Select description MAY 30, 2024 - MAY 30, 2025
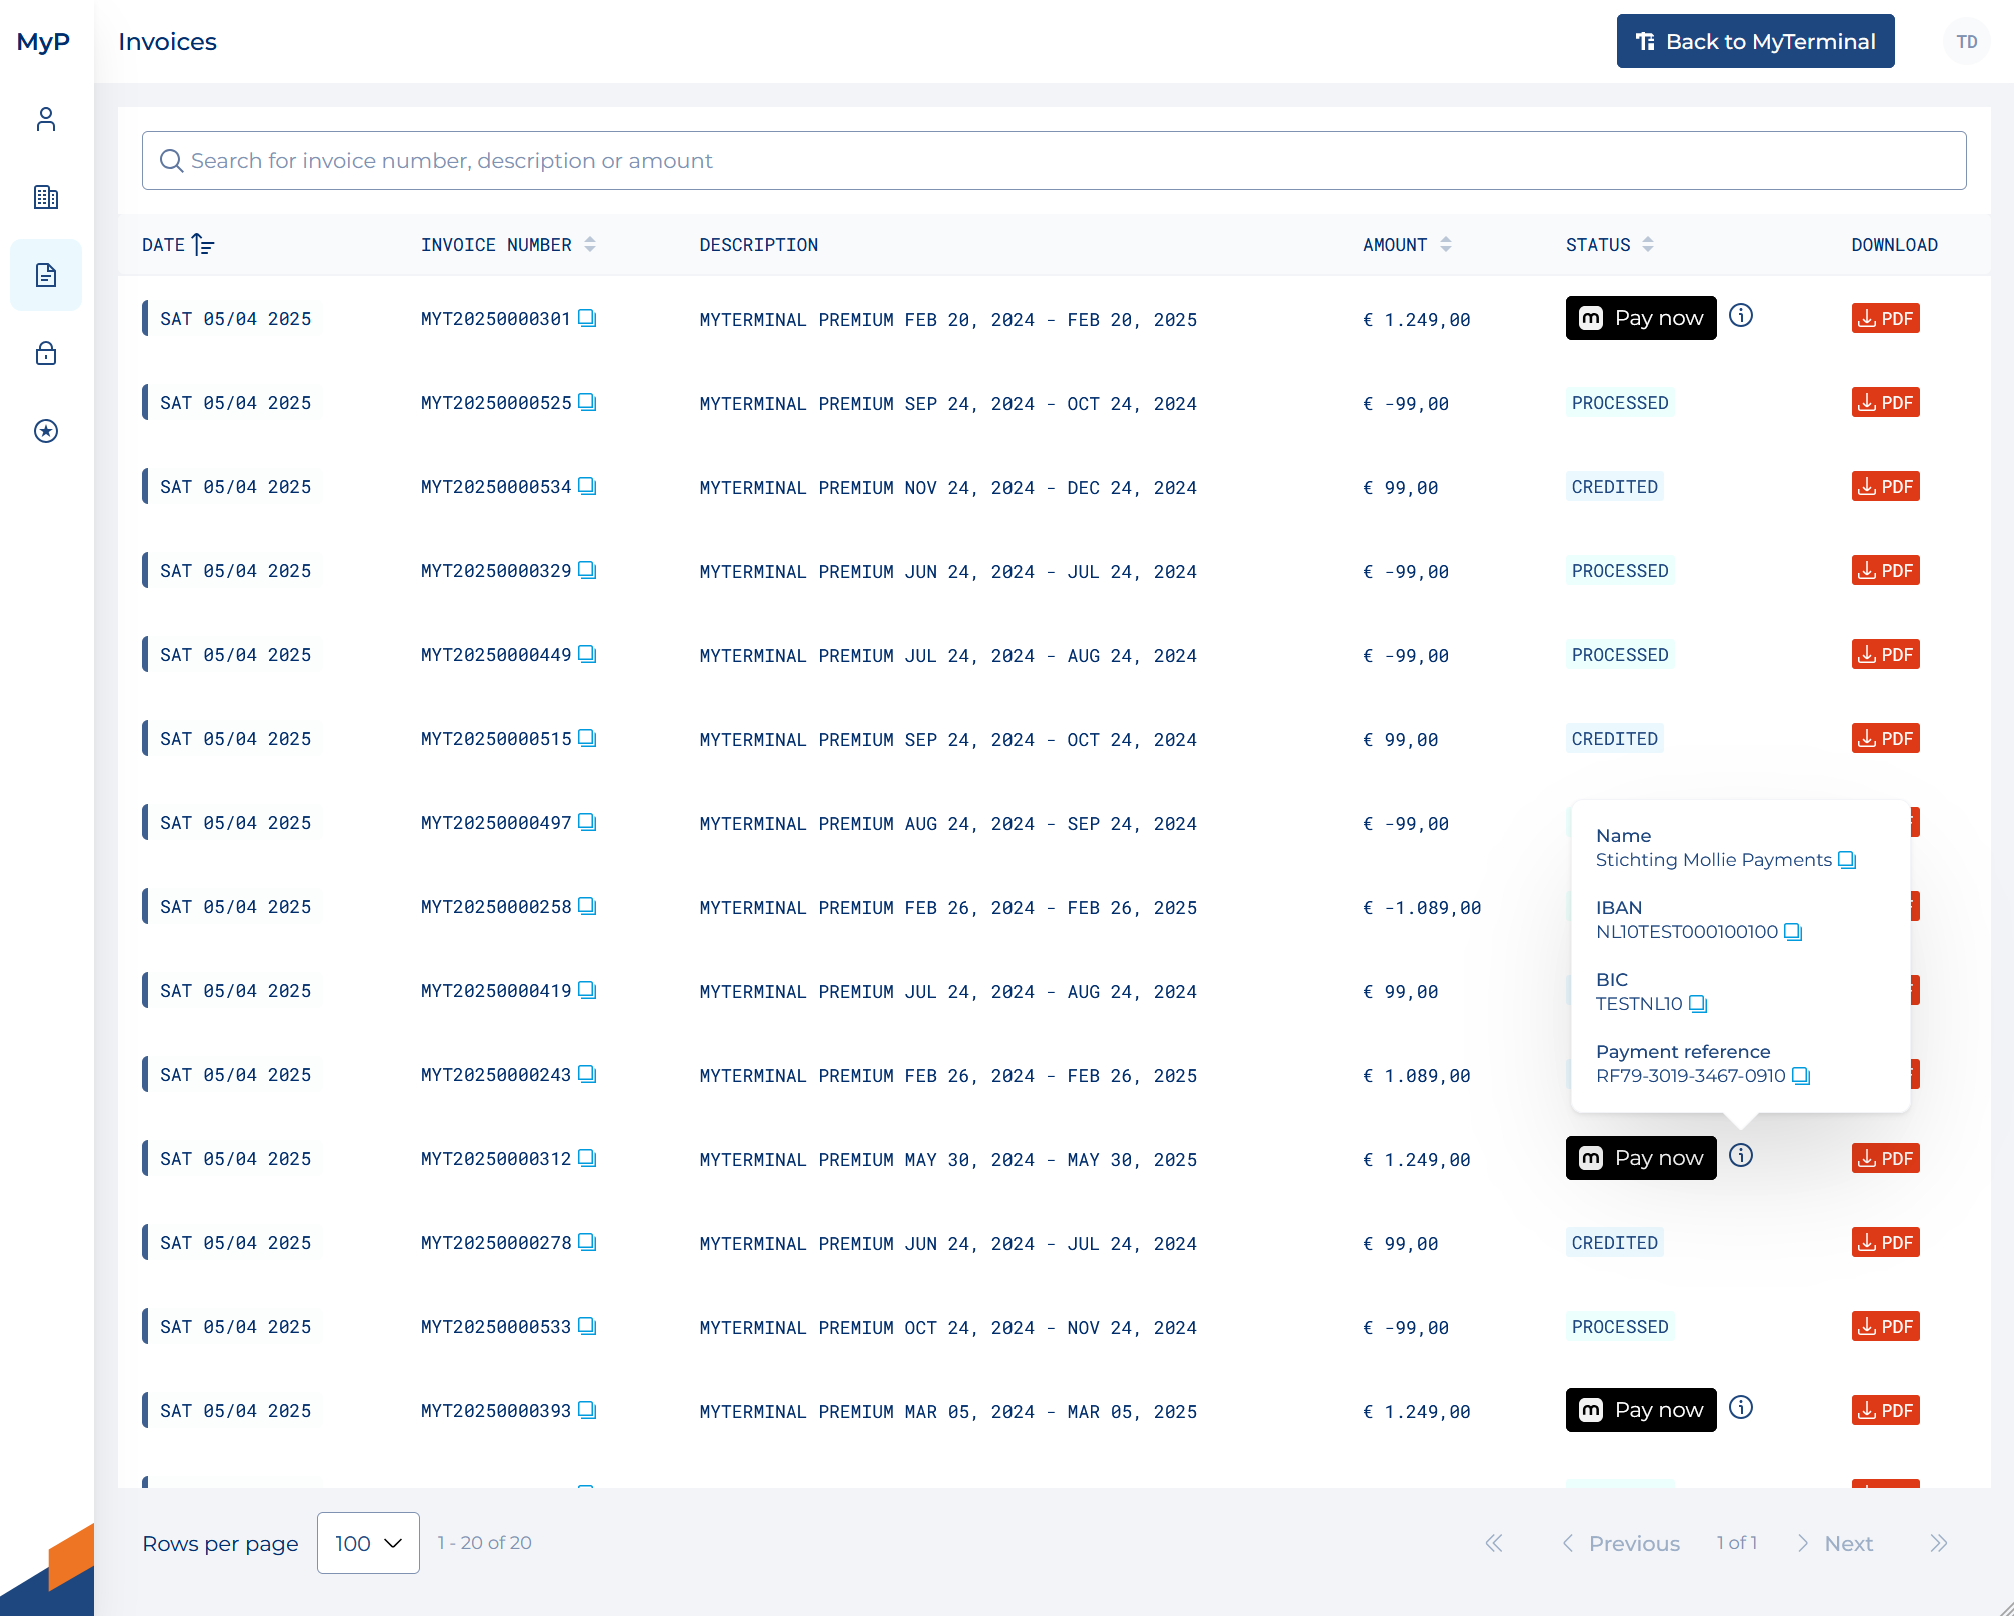Image resolution: width=2014 pixels, height=1616 pixels. (1051, 1160)
